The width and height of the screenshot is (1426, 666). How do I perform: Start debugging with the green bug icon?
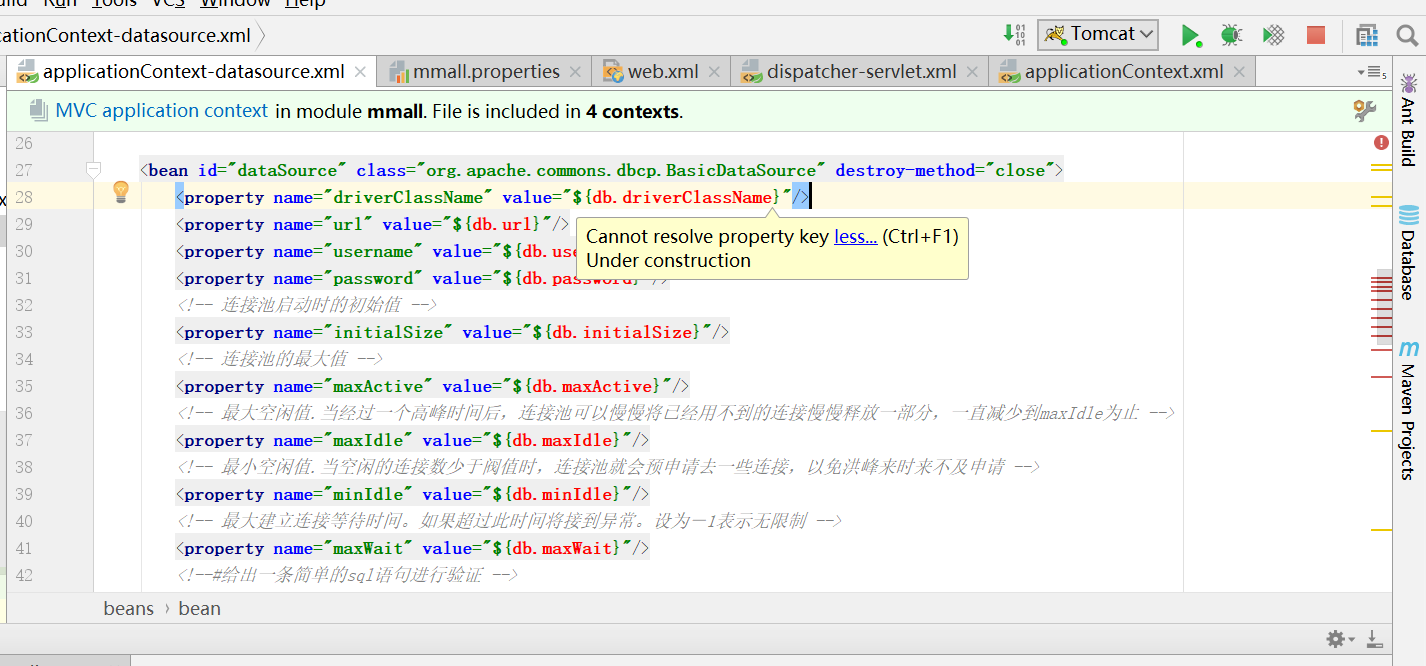(1231, 35)
